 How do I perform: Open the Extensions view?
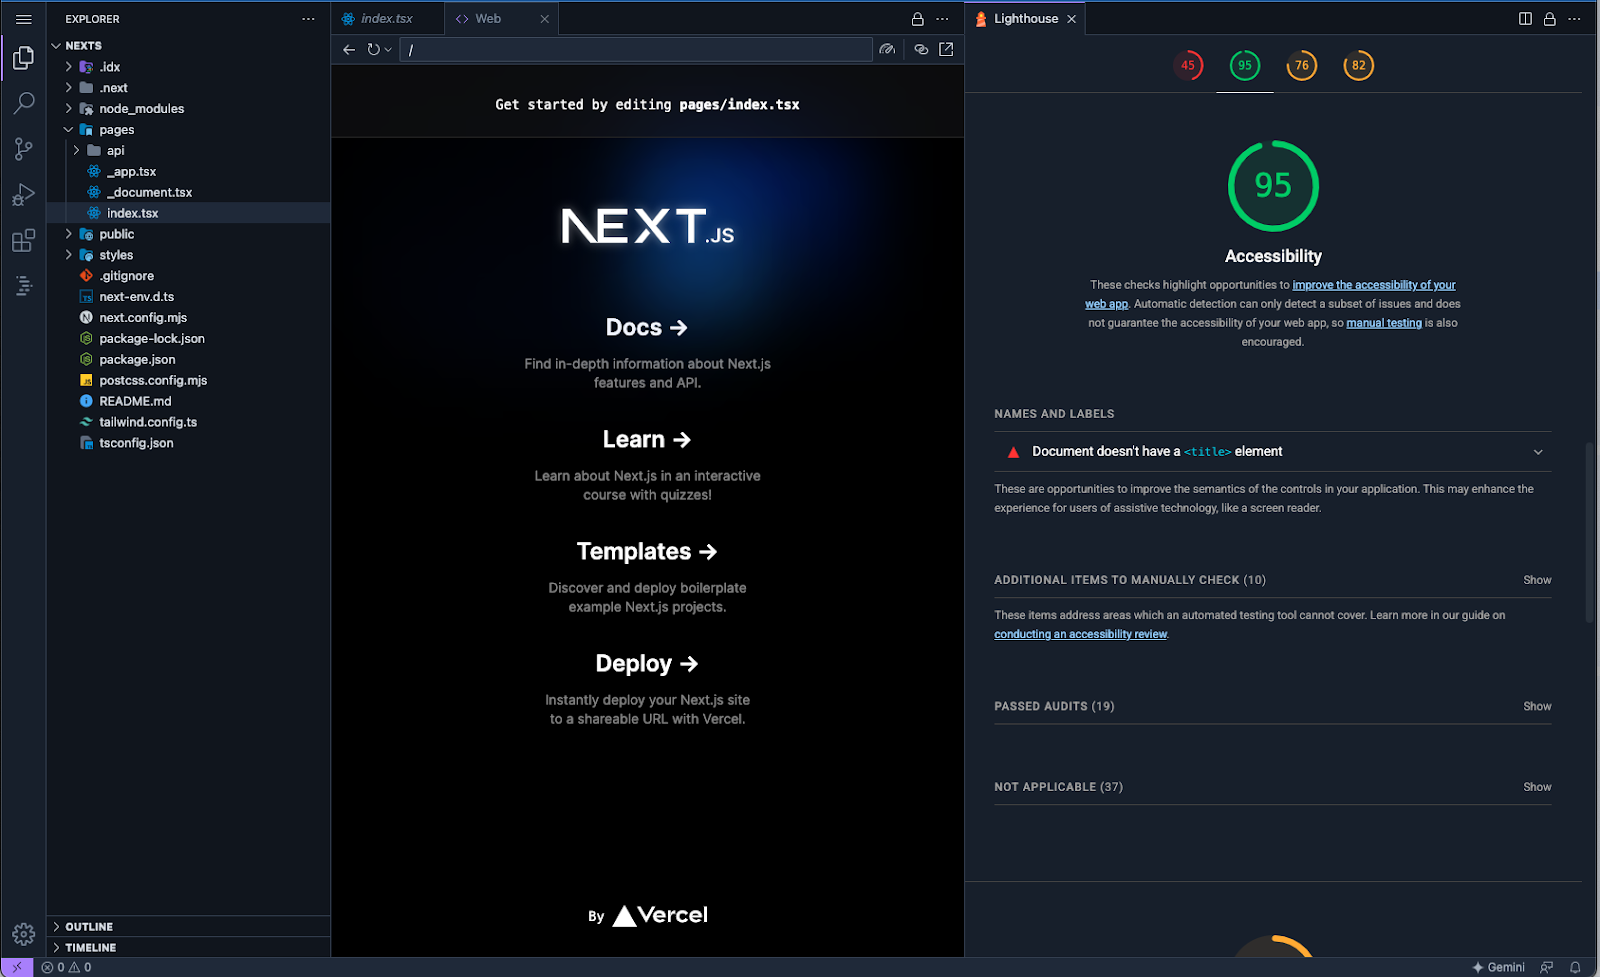point(24,240)
